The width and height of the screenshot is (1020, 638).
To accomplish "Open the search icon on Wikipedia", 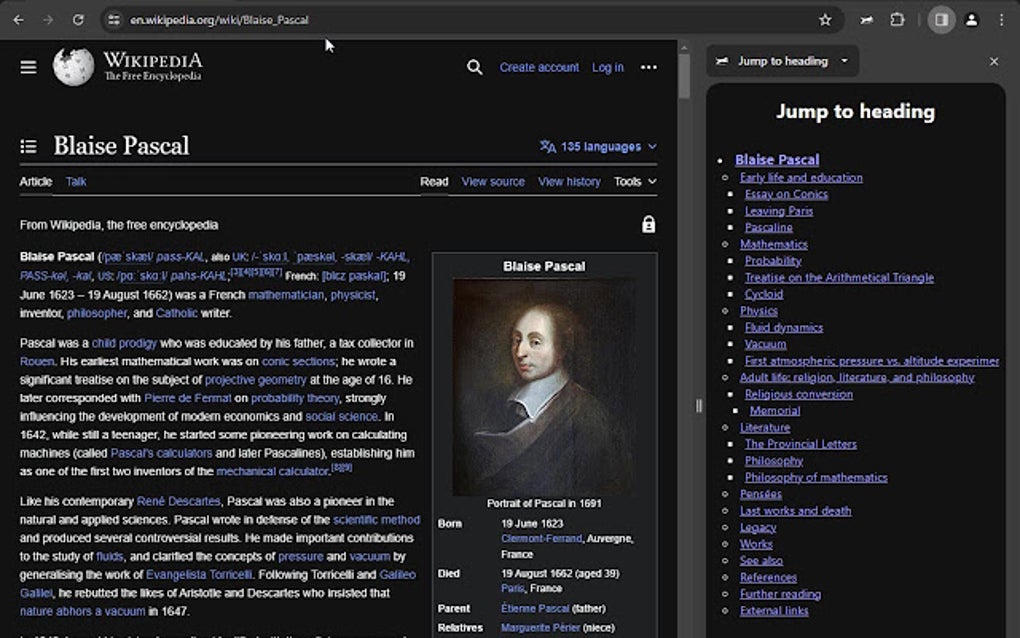I will (x=474, y=67).
